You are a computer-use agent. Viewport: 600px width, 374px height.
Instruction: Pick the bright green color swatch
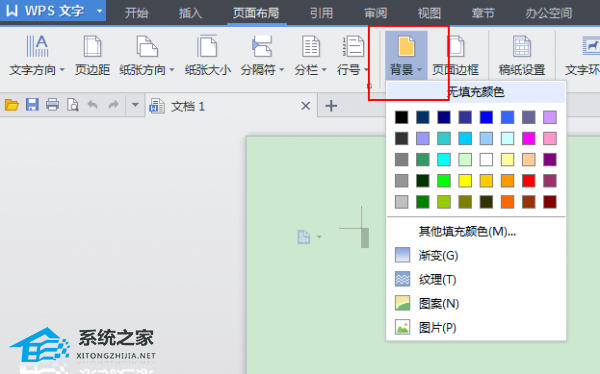[444, 181]
